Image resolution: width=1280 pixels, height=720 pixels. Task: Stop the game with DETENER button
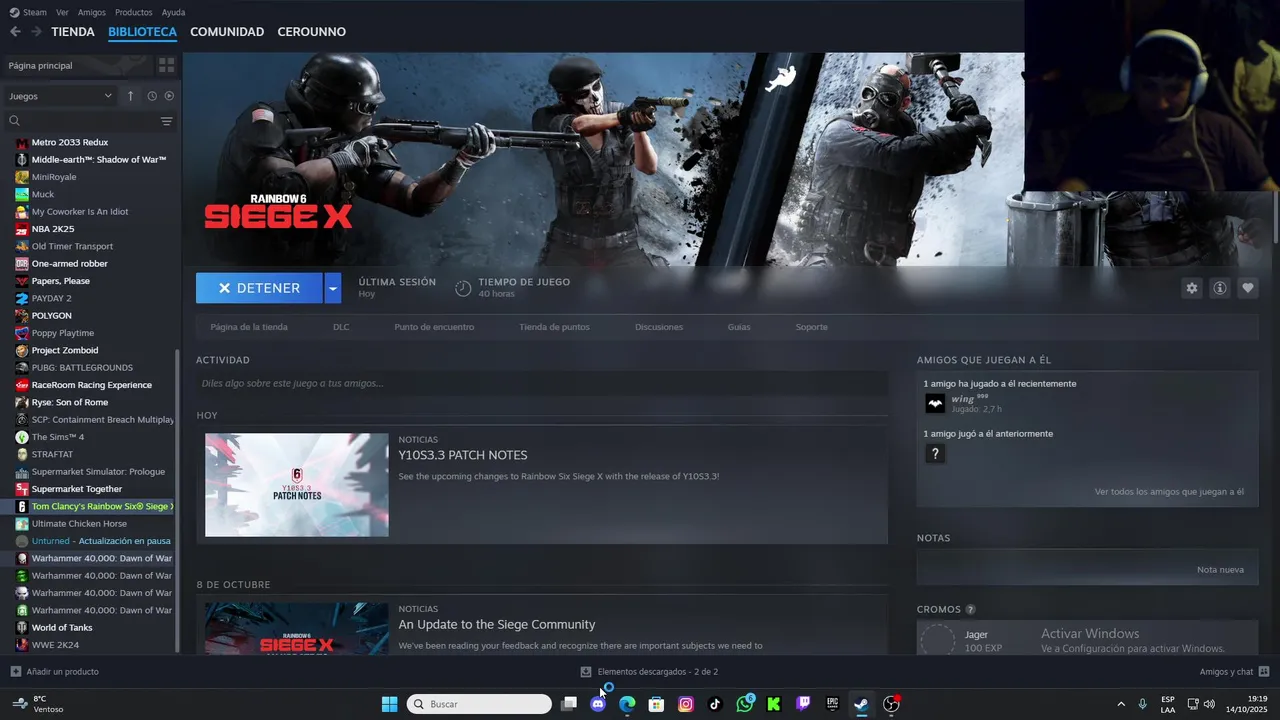coord(259,288)
